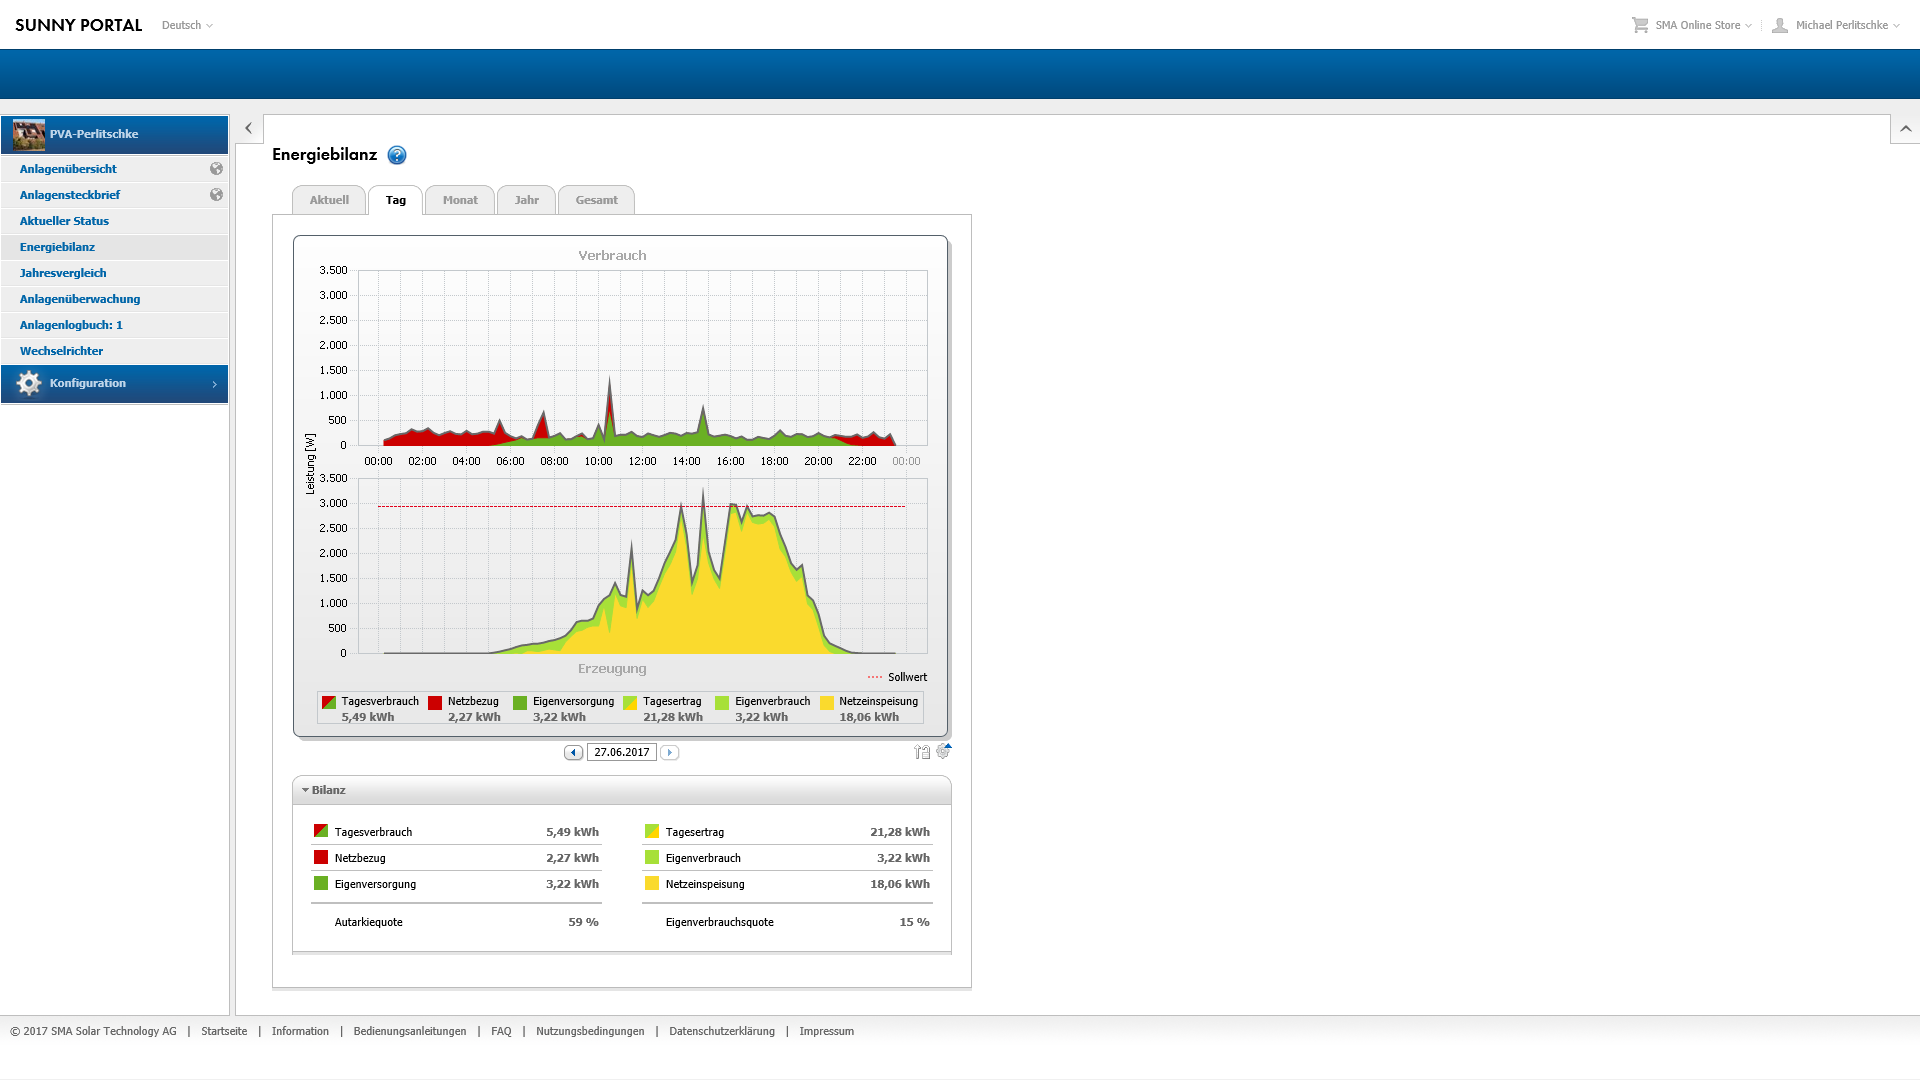This screenshot has height=1080, width=1920.
Task: Click globe icon next to Anlagenübersicht
Action: coord(216,169)
